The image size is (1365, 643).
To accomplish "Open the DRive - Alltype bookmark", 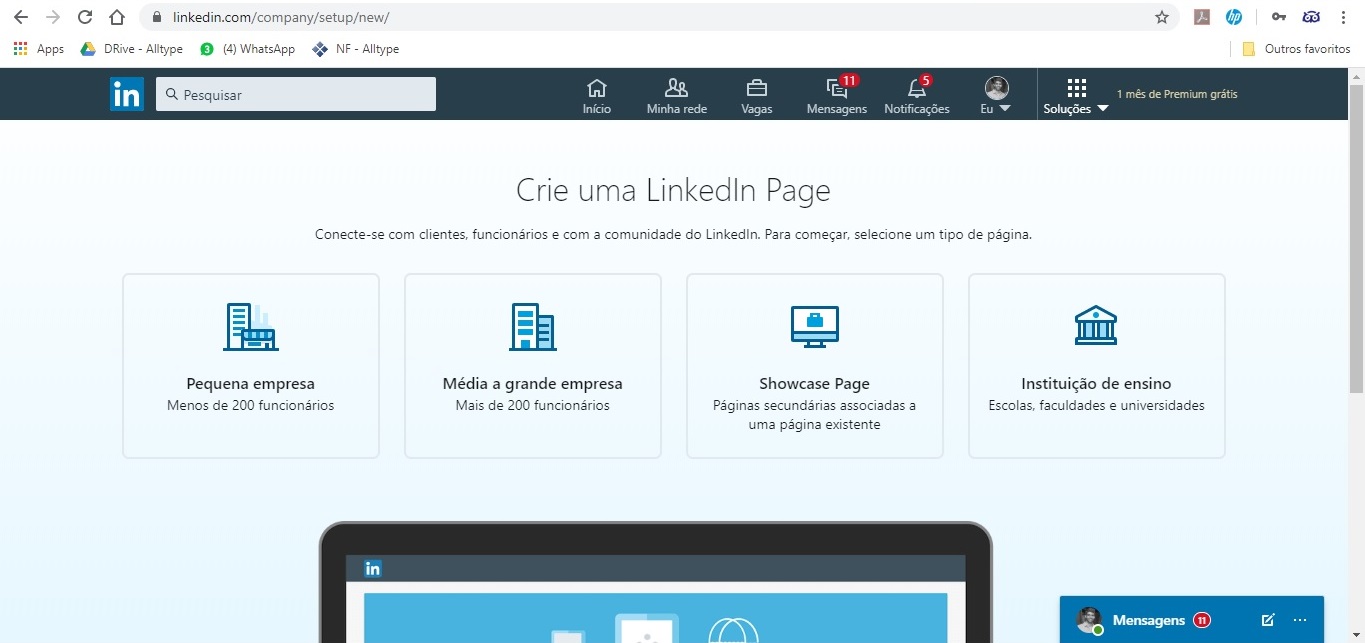I will point(132,49).
